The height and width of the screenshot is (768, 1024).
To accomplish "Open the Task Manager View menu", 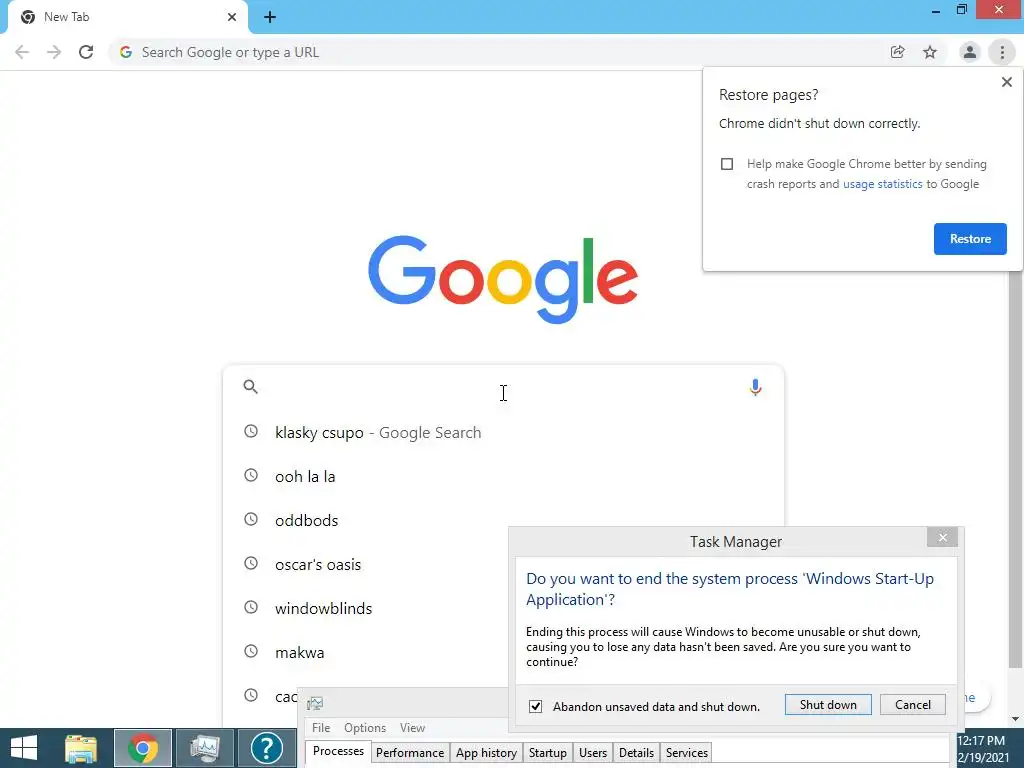I will 412,728.
